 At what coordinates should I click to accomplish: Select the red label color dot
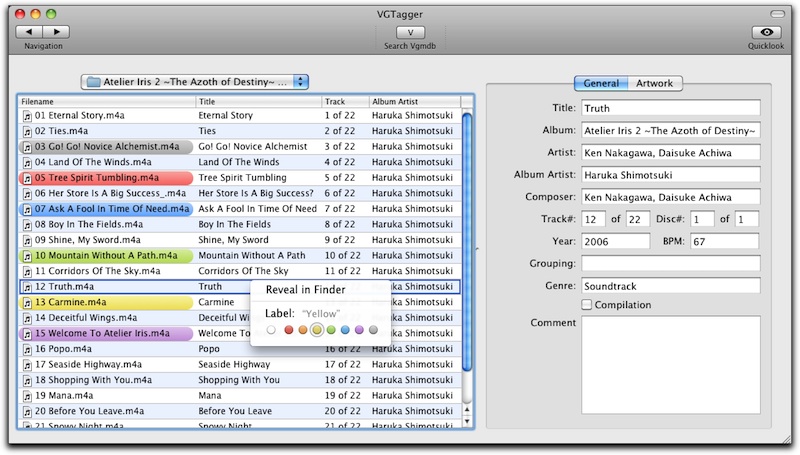288,329
